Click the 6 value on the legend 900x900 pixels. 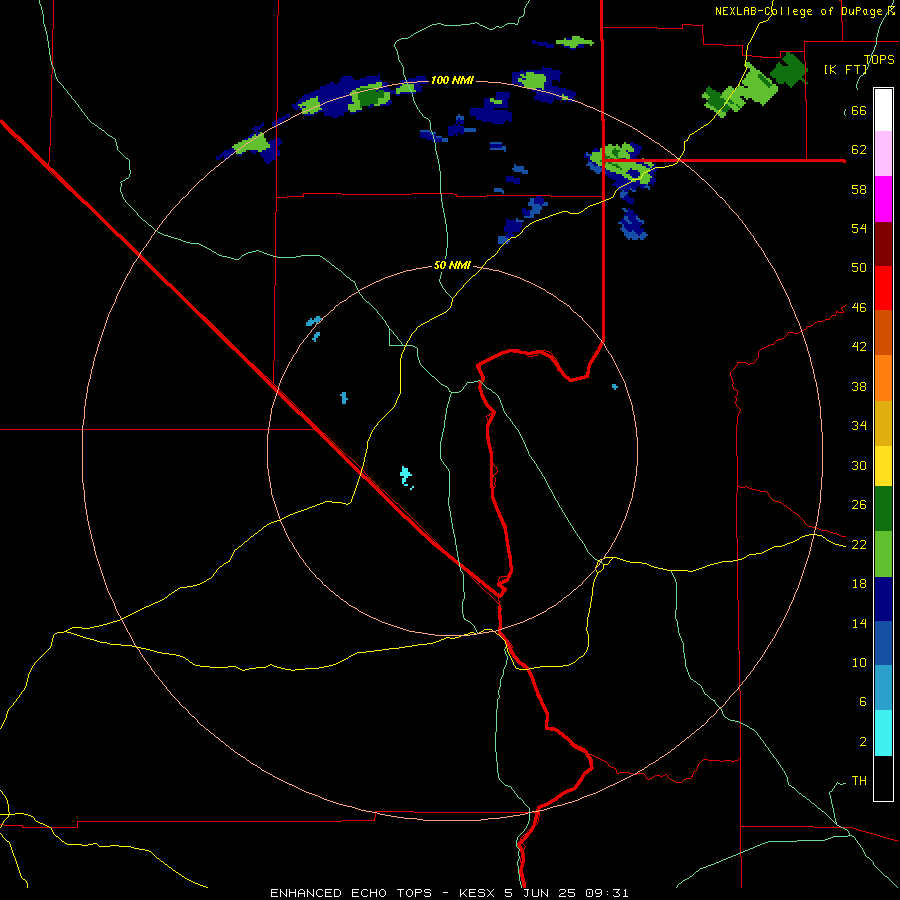tap(862, 701)
